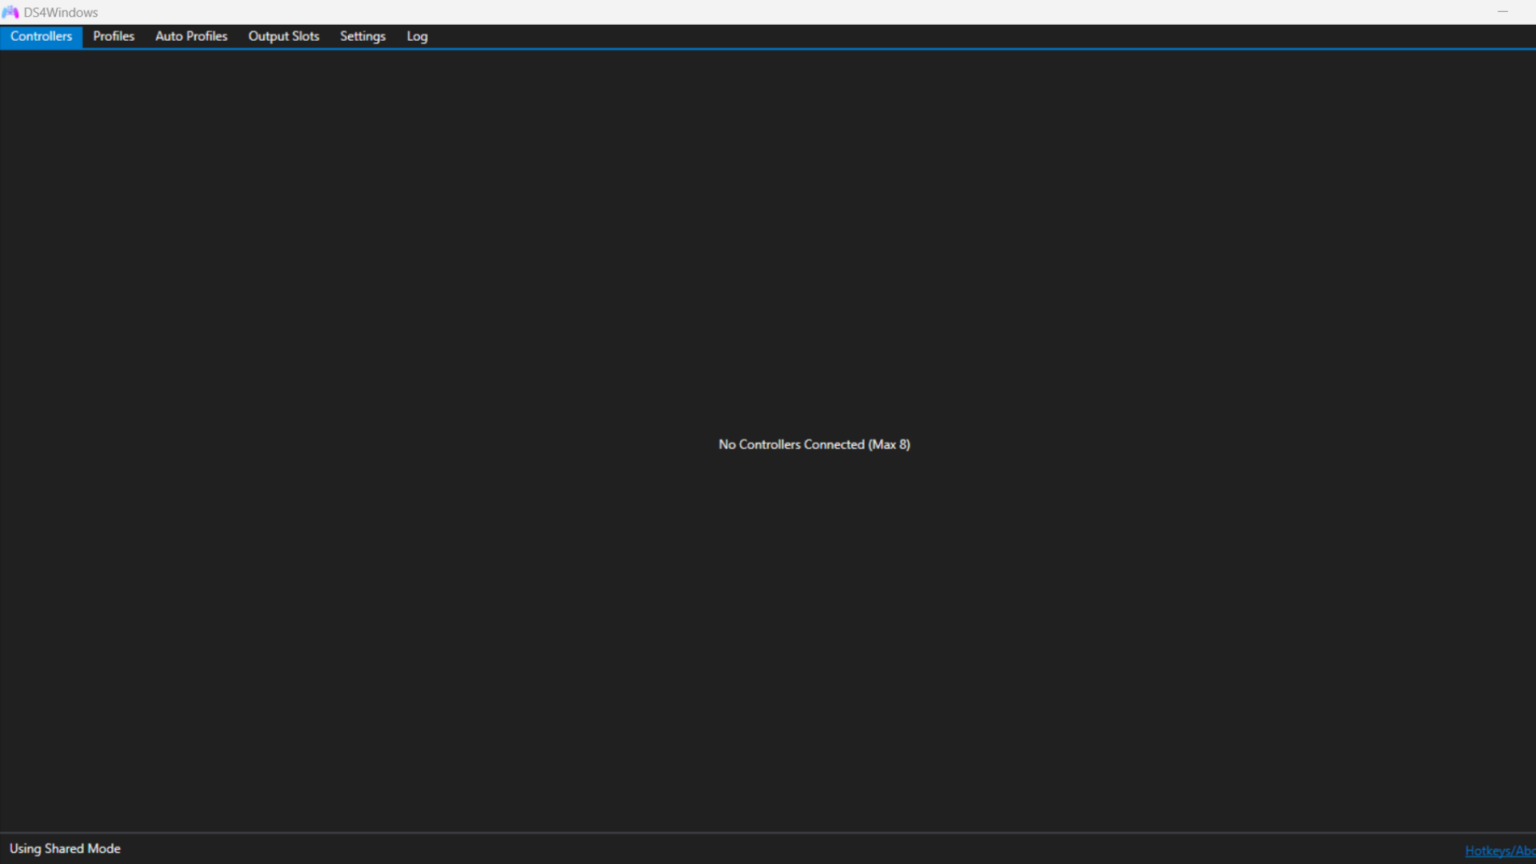1536x864 pixels.
Task: Show the Log tab
Action: 417,36
